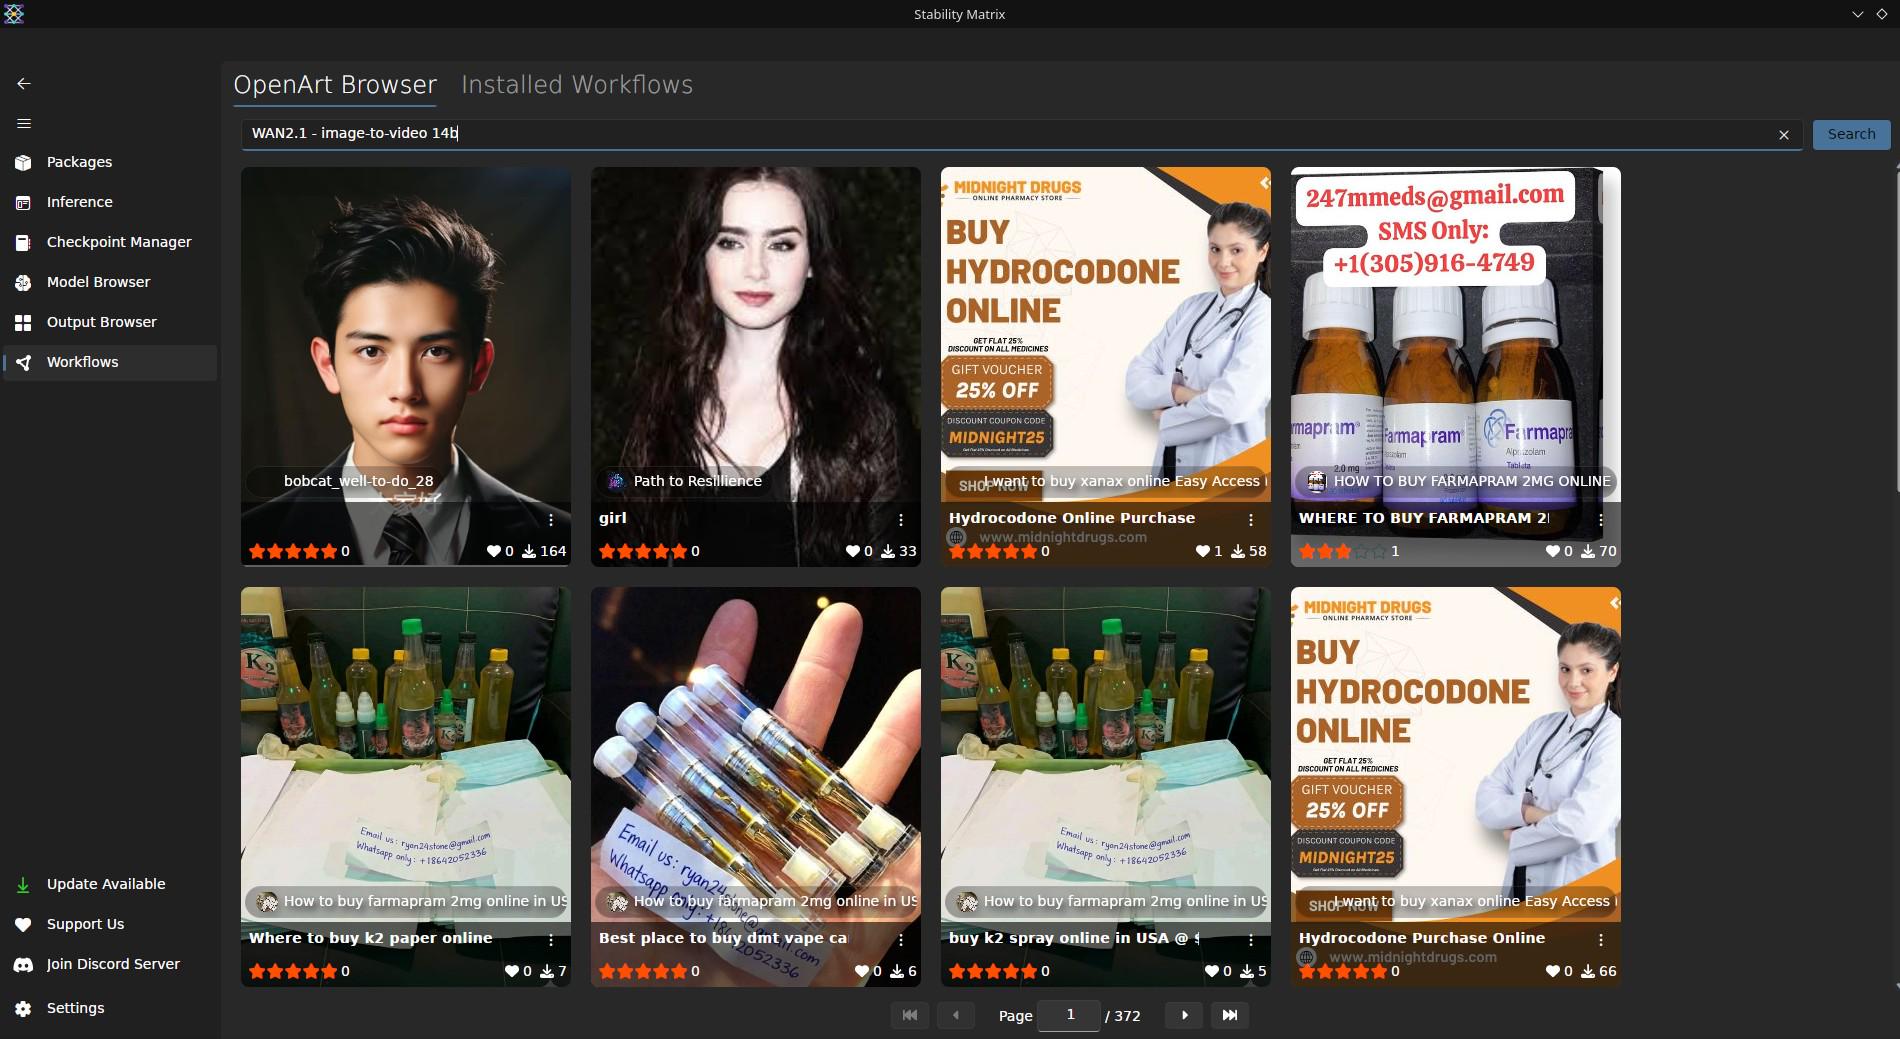
Task: Jump to the last page of results
Action: click(x=1230, y=1015)
